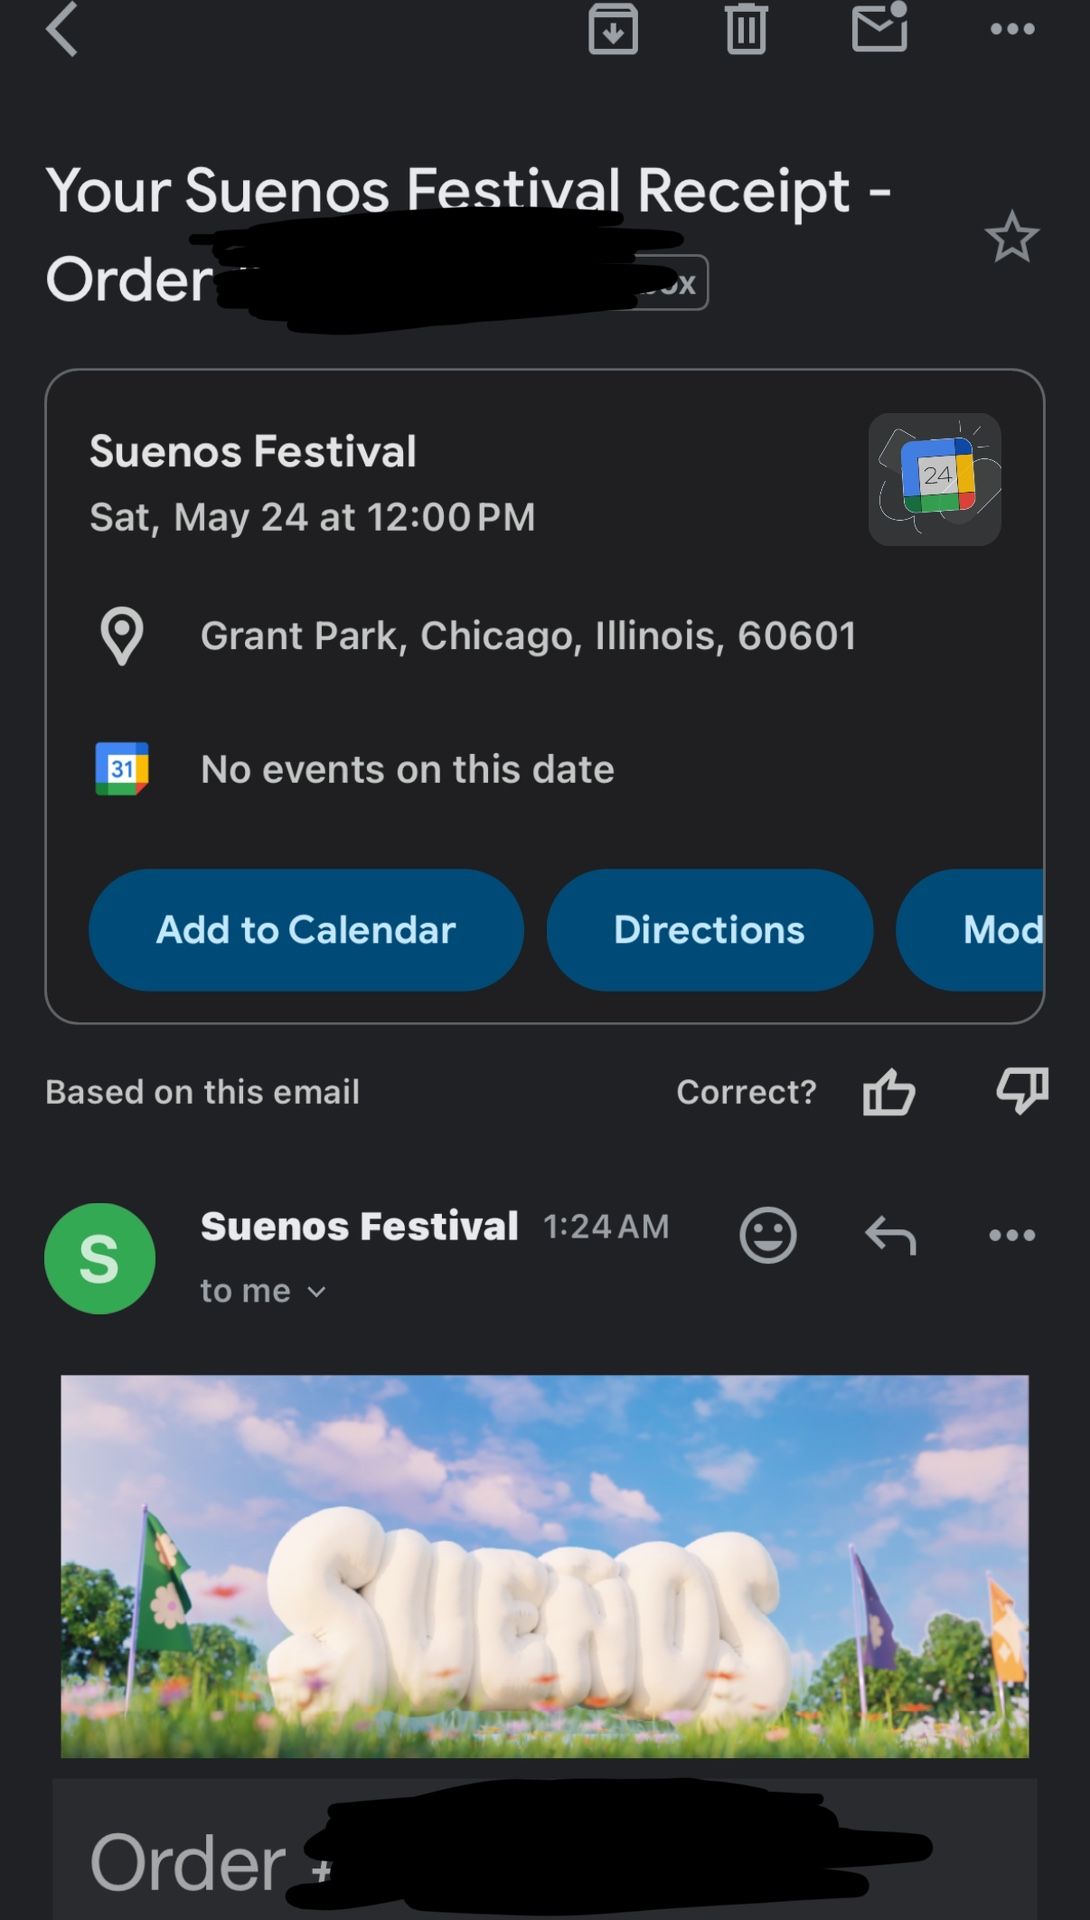Open the sender avatar S
1090x1920 pixels.
[100, 1258]
